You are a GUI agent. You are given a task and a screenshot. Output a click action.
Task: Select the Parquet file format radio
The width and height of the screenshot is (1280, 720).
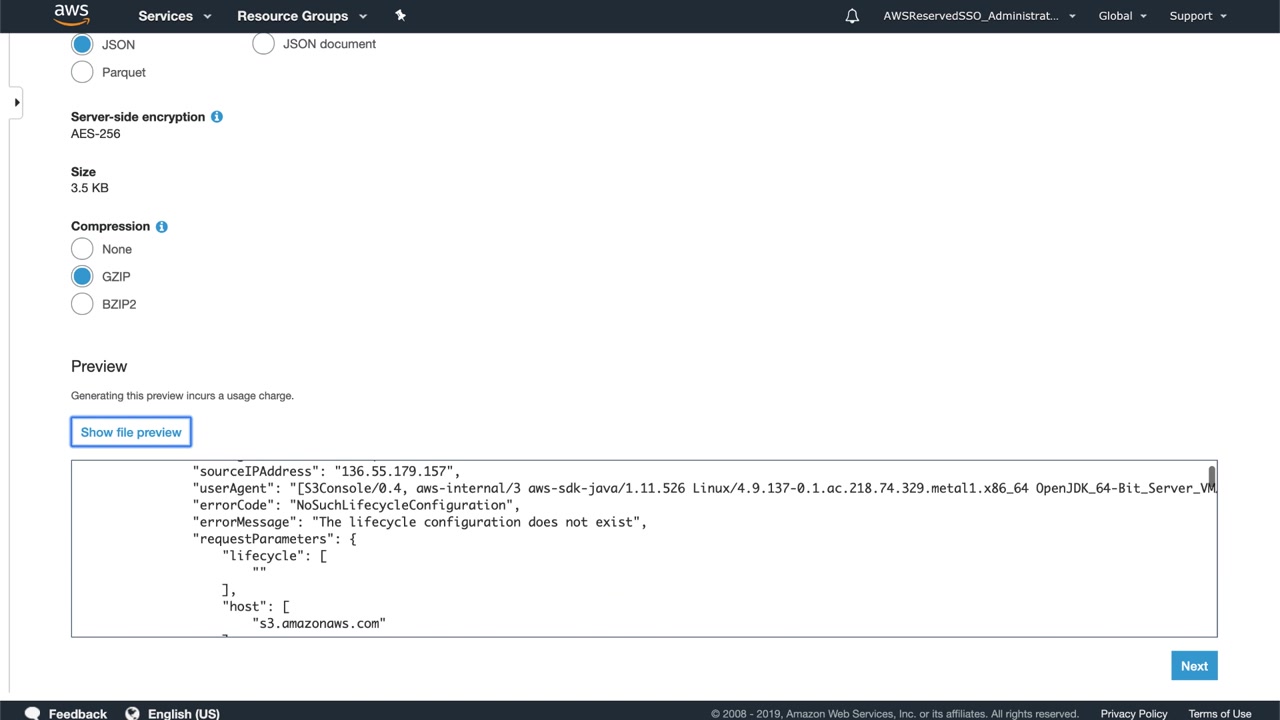coord(82,72)
